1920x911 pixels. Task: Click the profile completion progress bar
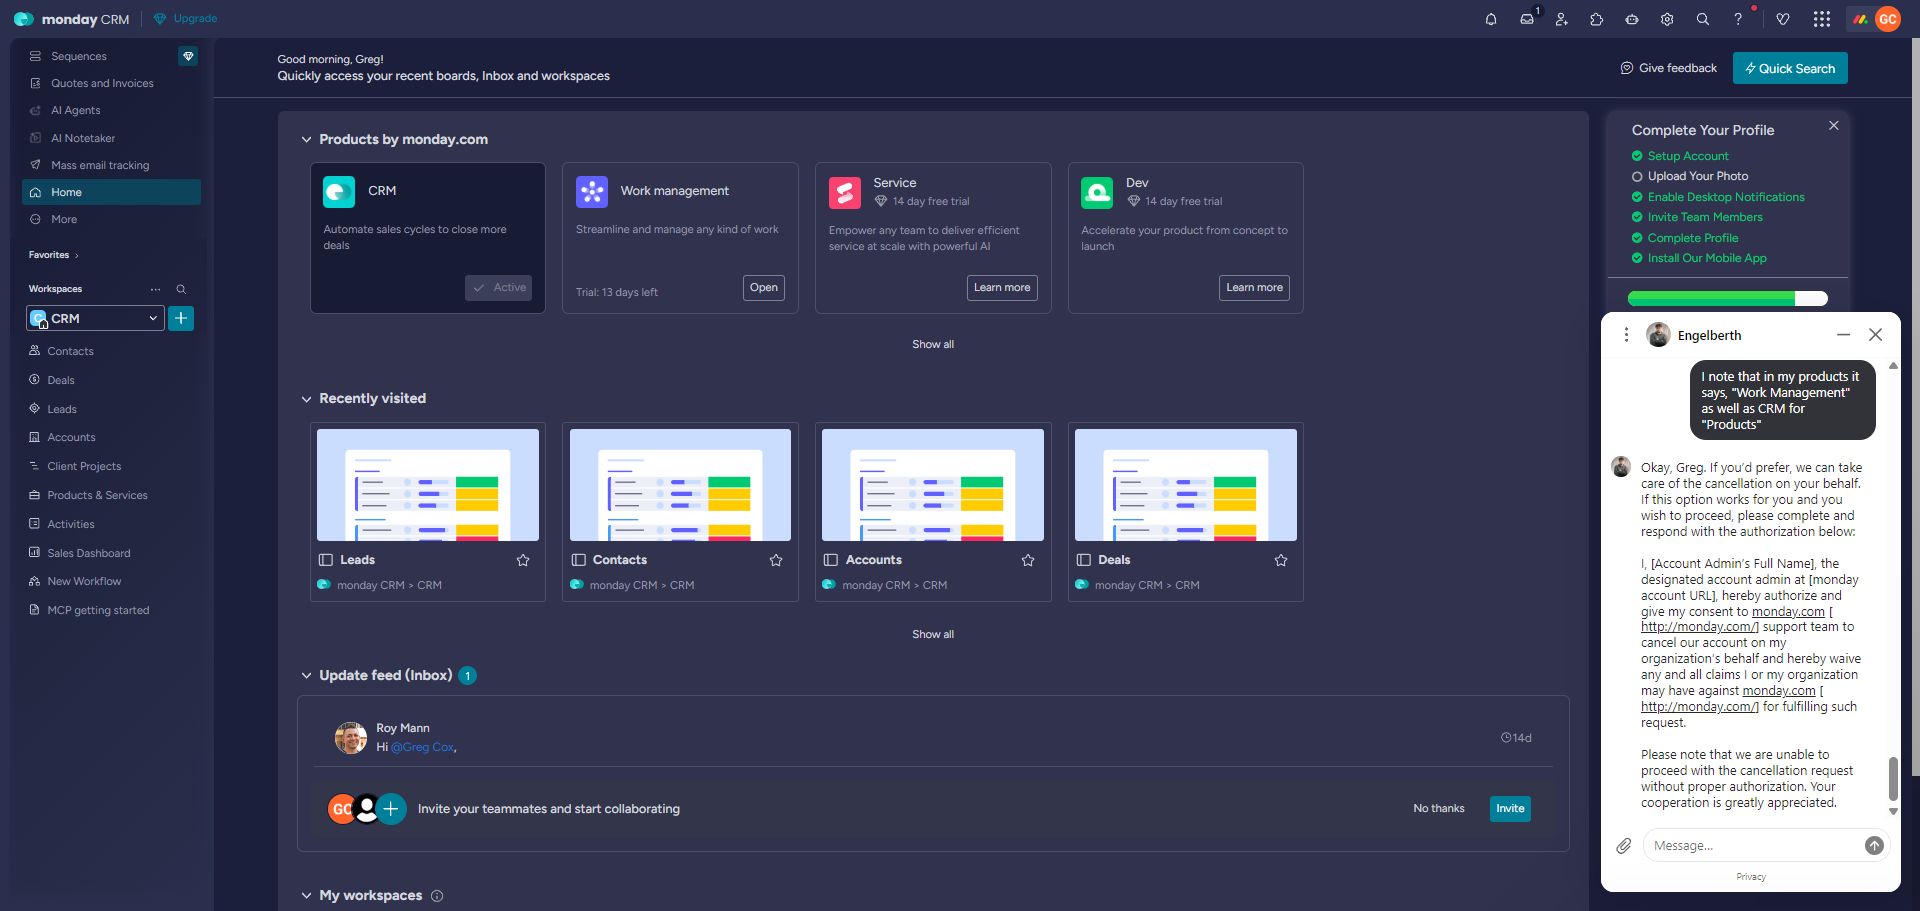[x=1727, y=298]
